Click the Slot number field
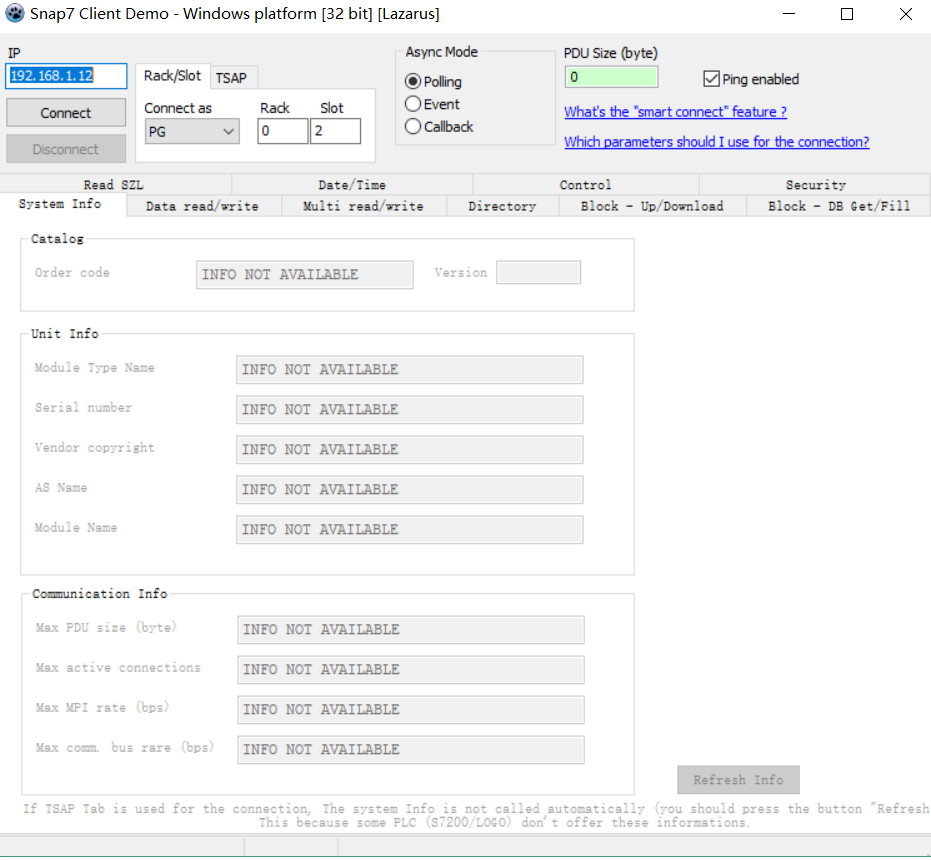The width and height of the screenshot is (931, 860). [335, 131]
